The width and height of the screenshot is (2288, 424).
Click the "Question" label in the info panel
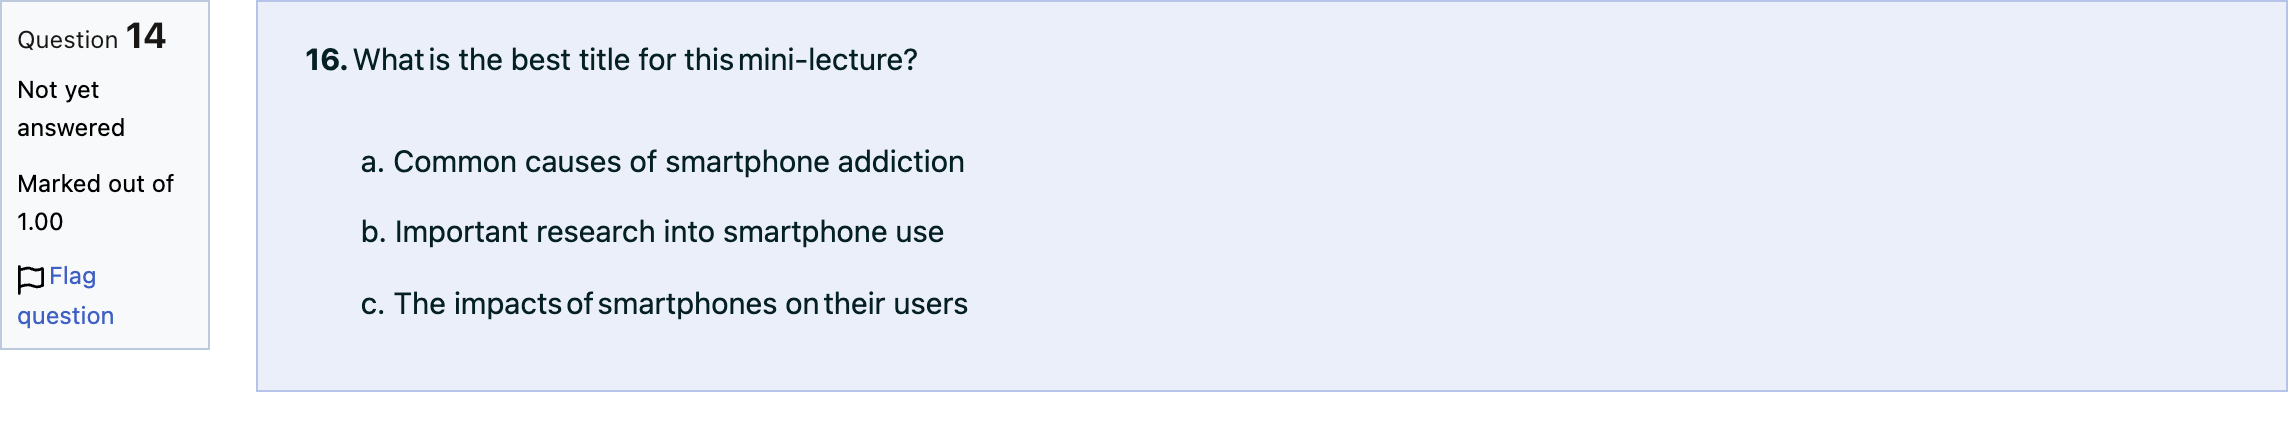[x=68, y=40]
